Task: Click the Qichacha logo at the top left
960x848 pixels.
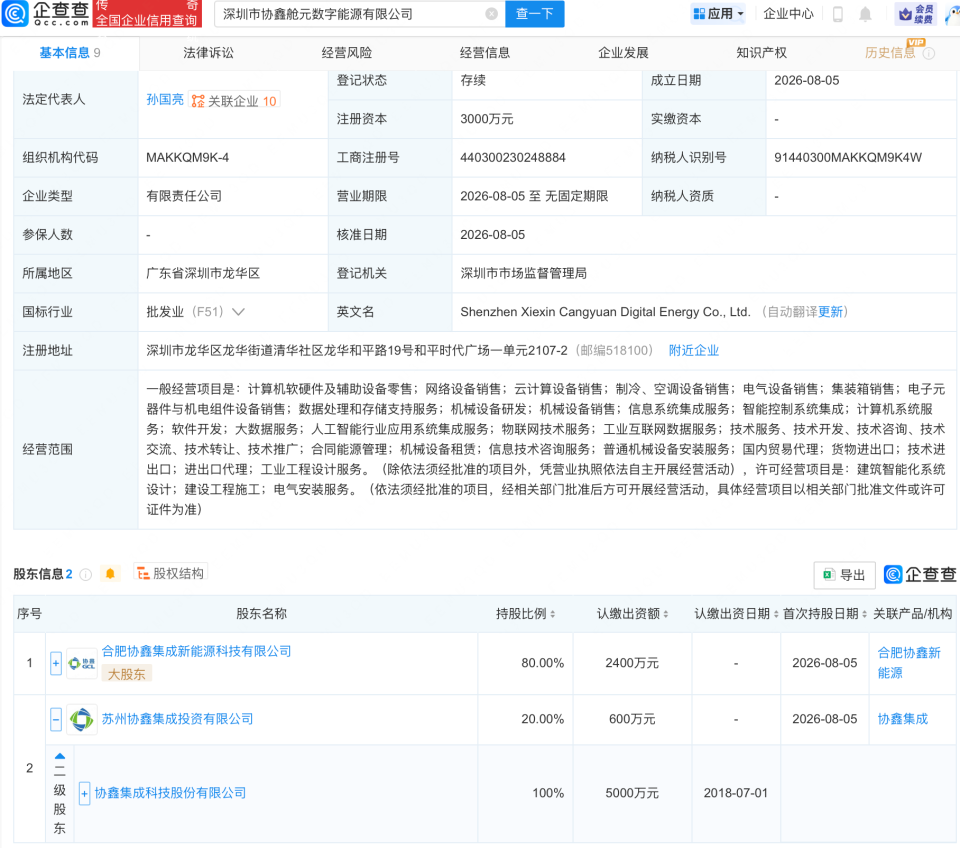Action: click(46, 13)
